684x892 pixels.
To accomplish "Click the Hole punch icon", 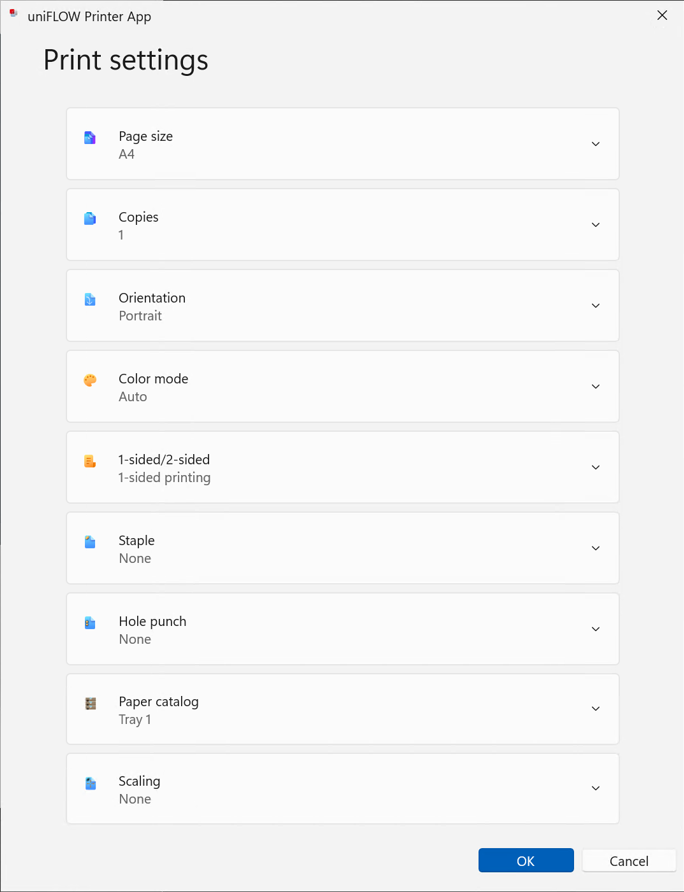I will pyautogui.click(x=90, y=623).
